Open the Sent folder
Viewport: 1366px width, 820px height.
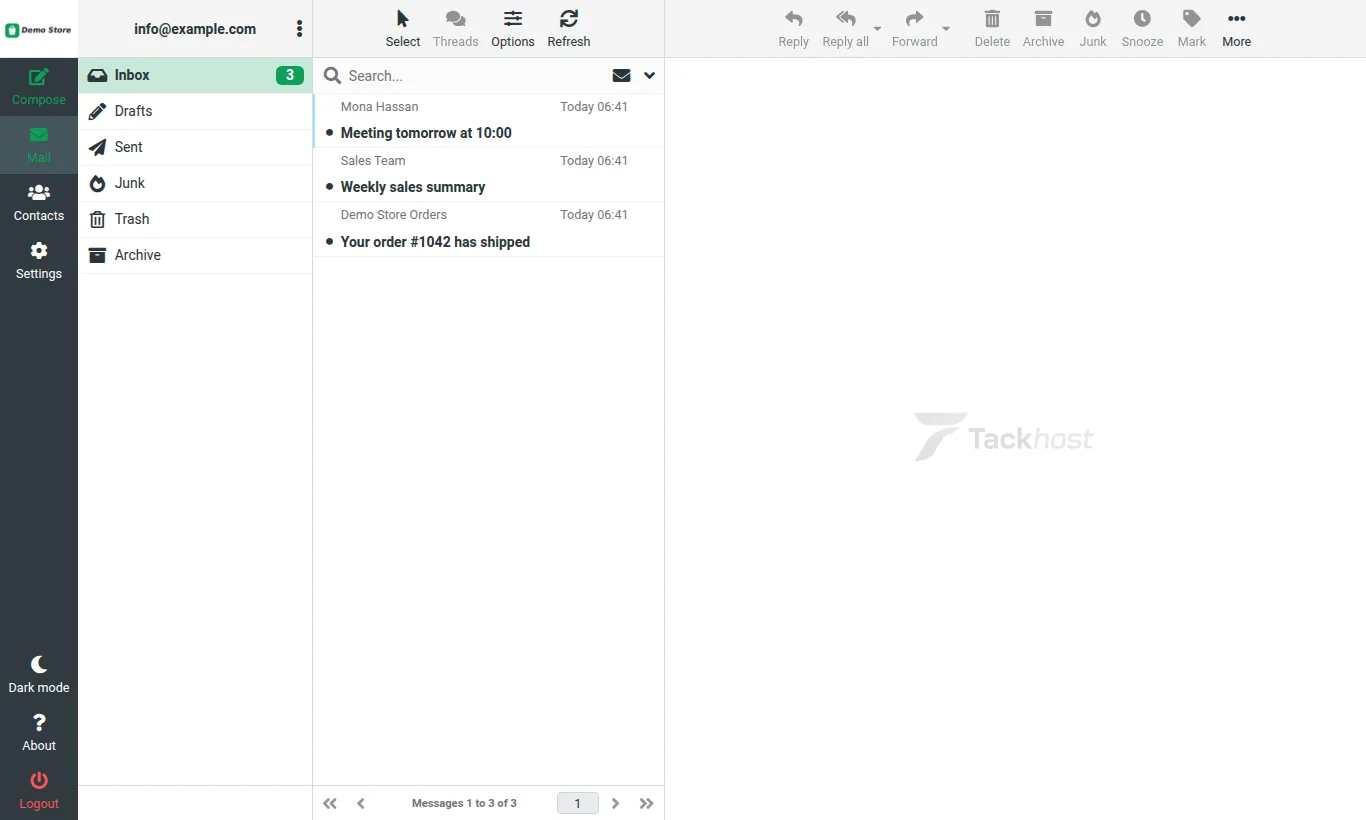point(195,147)
